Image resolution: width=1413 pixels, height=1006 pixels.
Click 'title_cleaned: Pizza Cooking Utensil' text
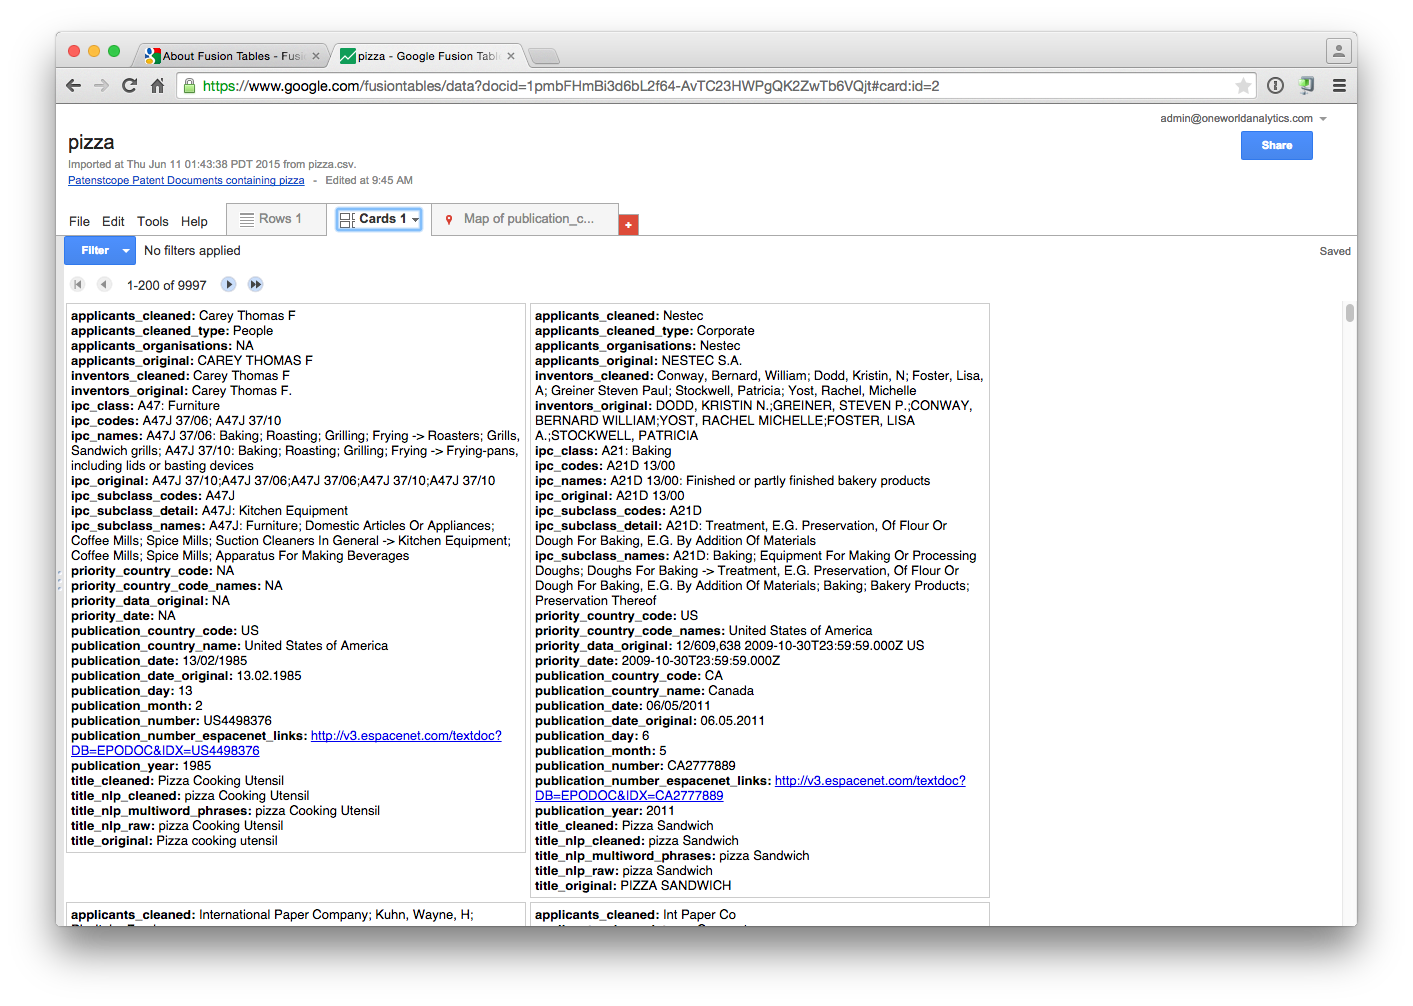pos(177,781)
